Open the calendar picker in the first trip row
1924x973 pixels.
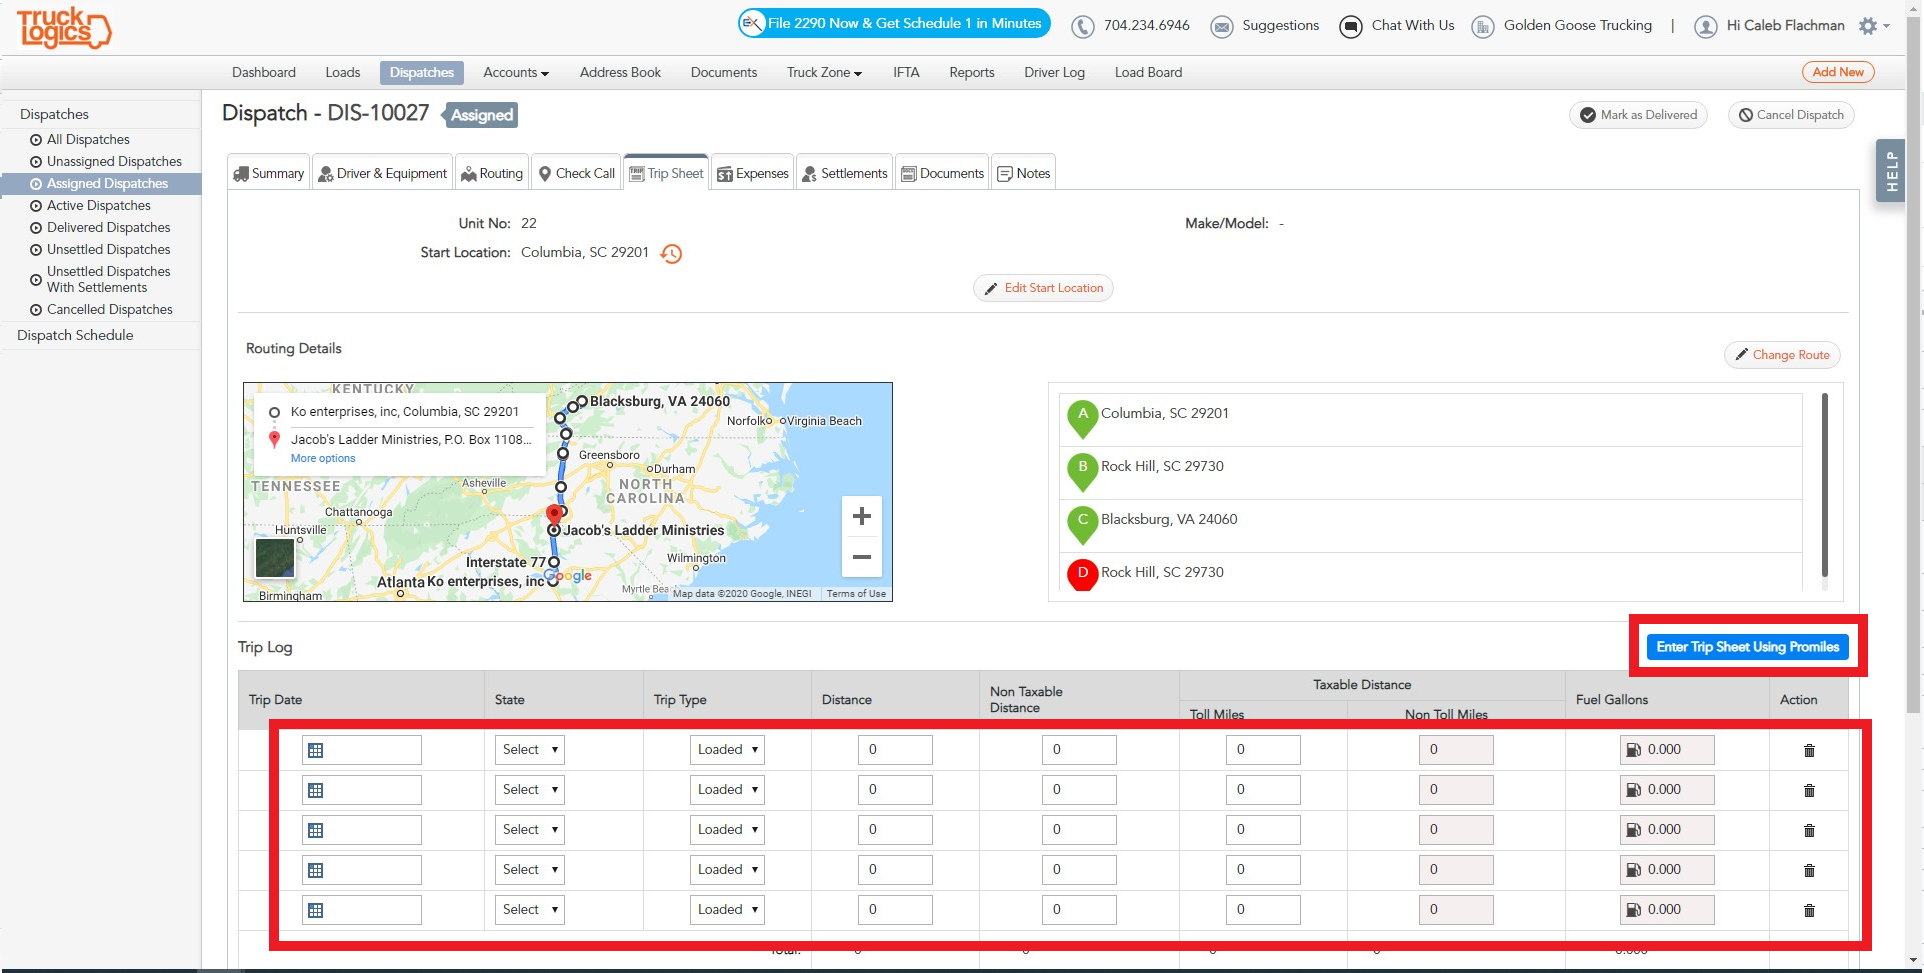pyautogui.click(x=314, y=749)
